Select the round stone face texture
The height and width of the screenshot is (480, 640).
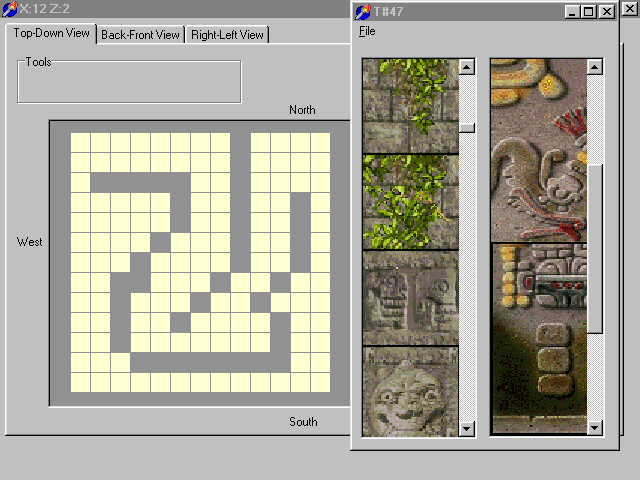coord(411,392)
